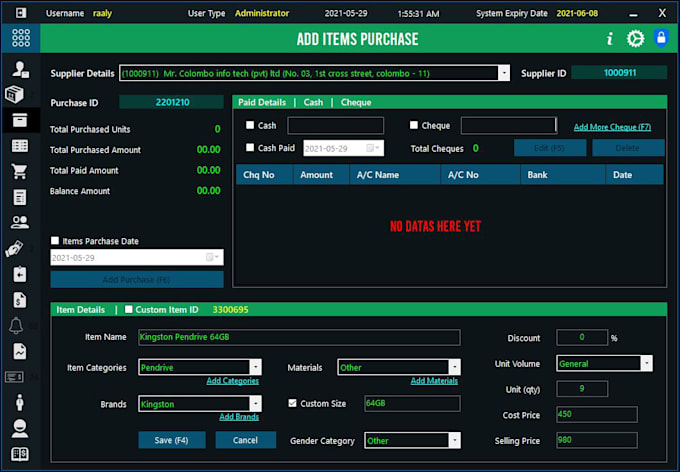
Task: Open the Add Categories link
Action: coord(232,380)
